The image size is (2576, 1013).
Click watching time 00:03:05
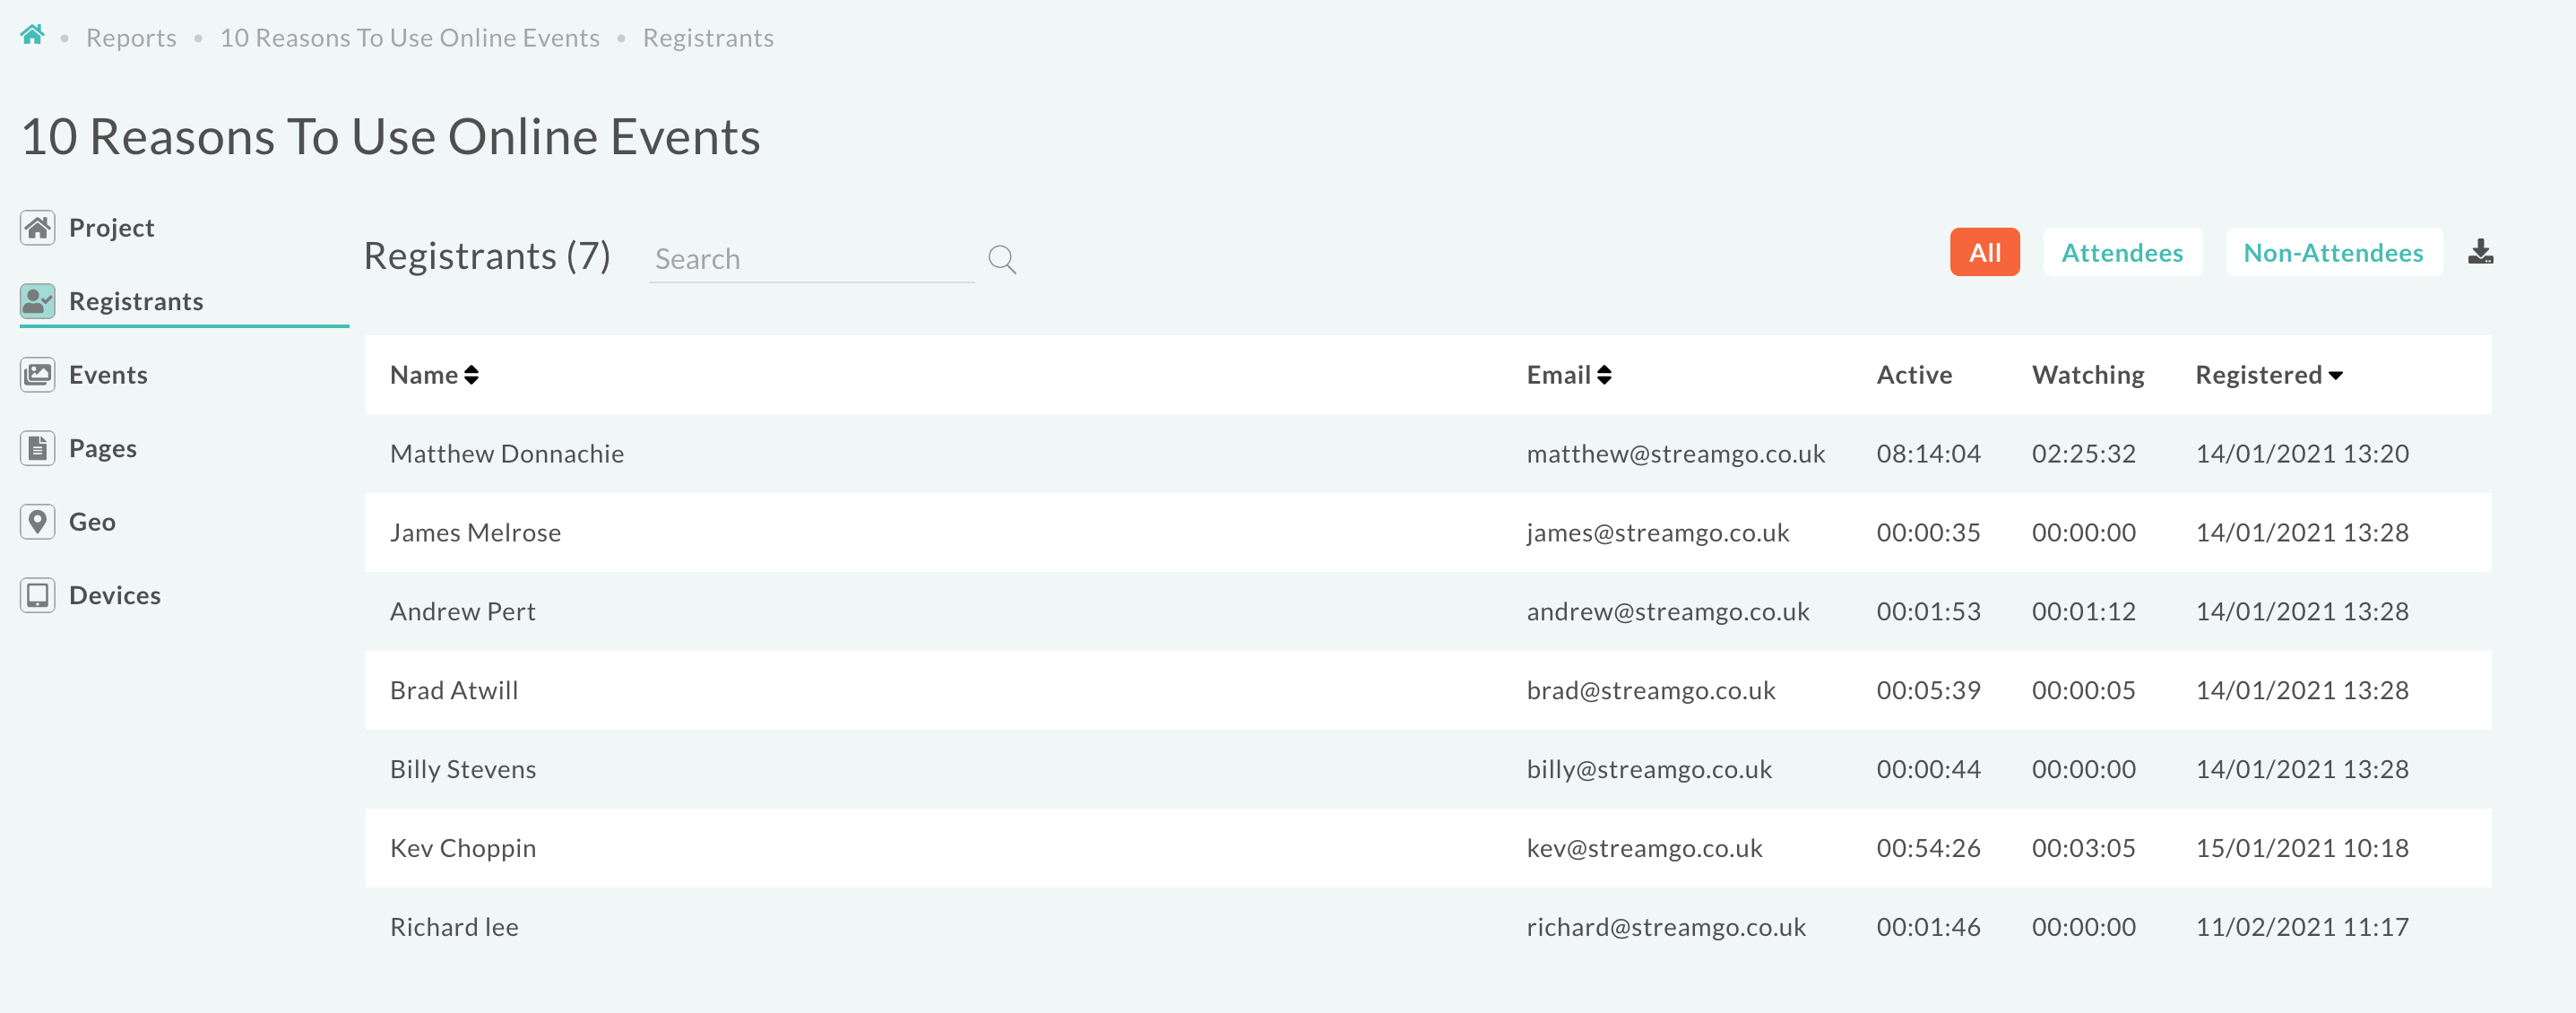pyautogui.click(x=2084, y=849)
